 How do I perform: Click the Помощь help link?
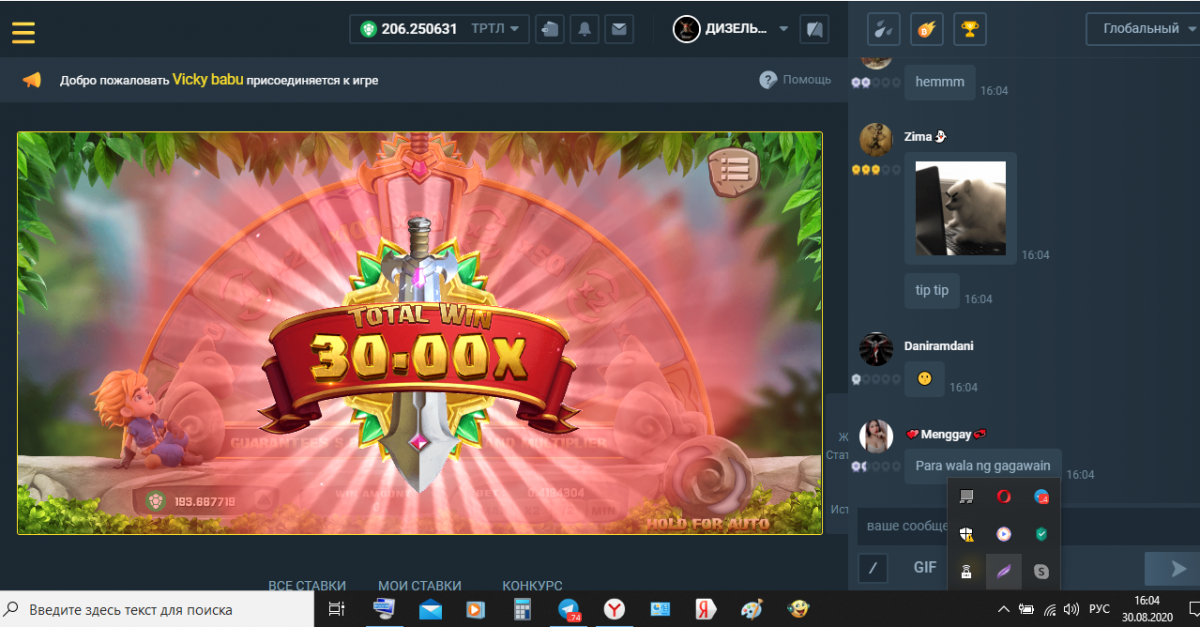coord(795,80)
